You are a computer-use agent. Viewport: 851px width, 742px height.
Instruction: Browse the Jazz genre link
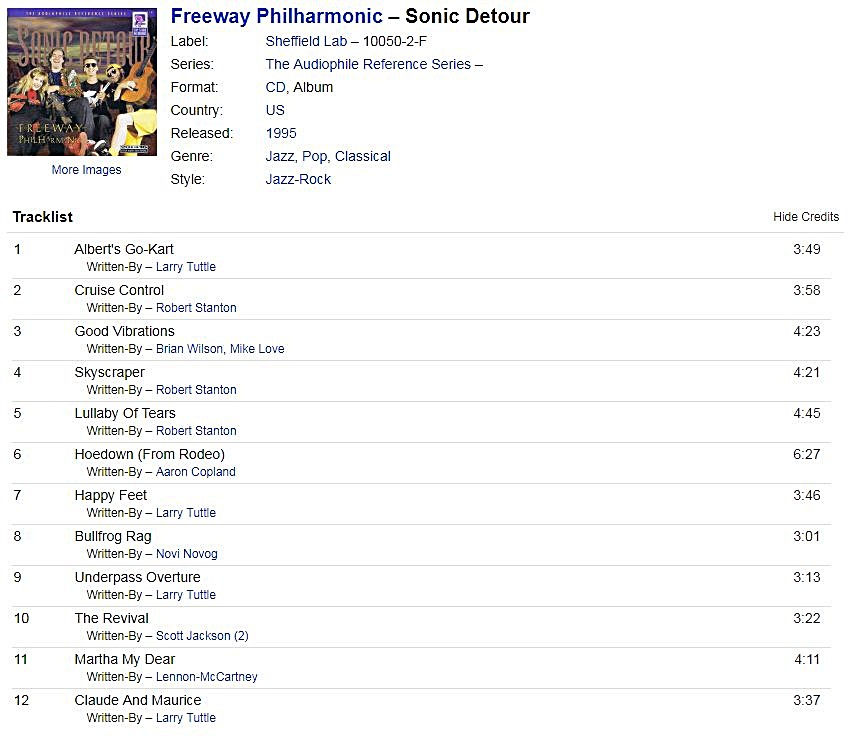click(279, 156)
